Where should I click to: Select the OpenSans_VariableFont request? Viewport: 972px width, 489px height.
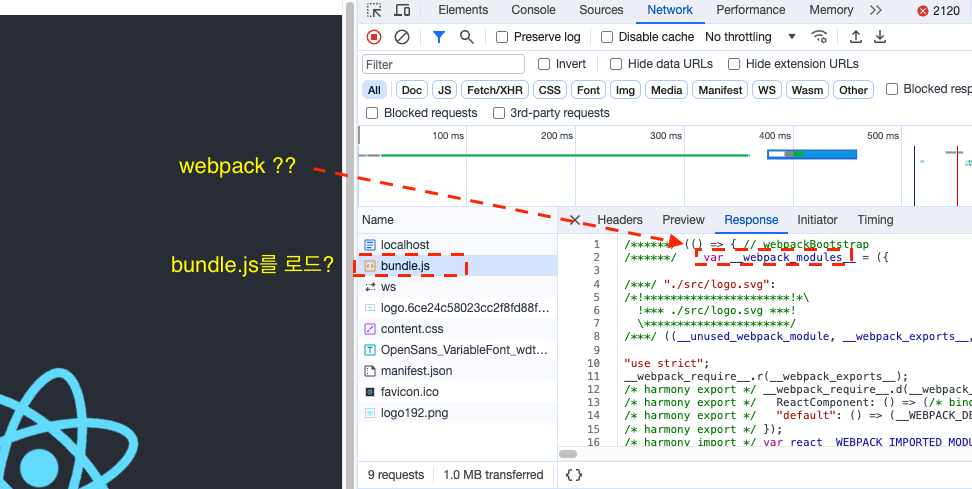457,350
